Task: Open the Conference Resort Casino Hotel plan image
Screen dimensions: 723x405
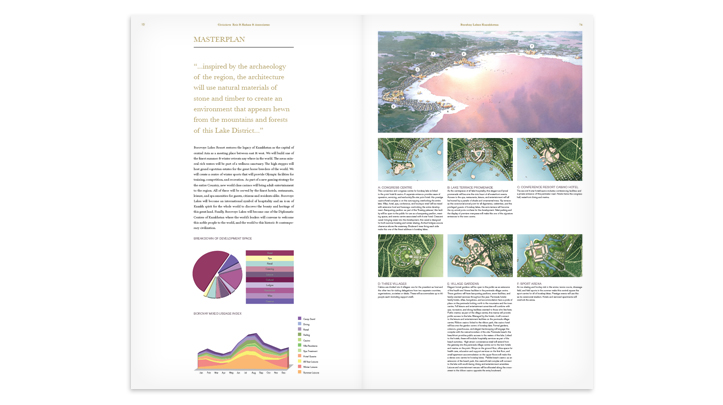Action: pyautogui.click(x=549, y=159)
